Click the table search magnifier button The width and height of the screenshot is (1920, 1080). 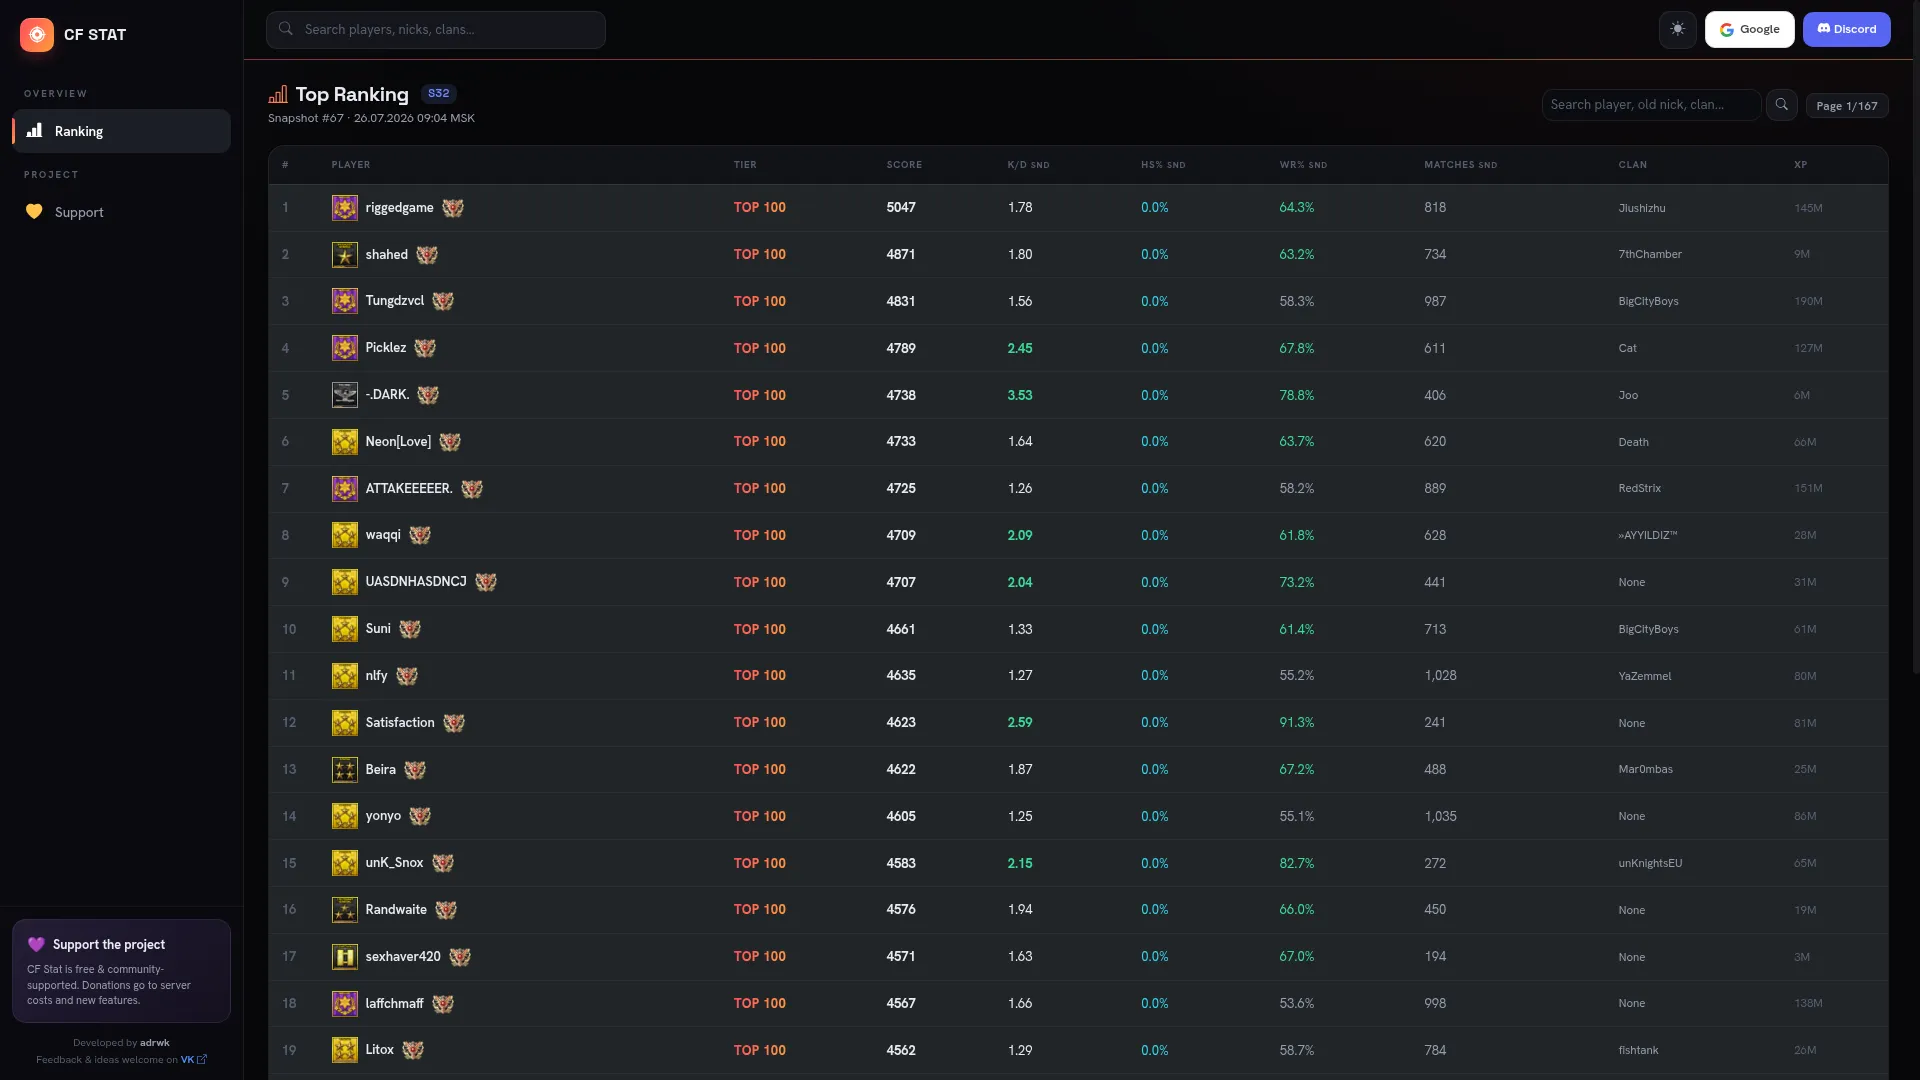click(1781, 105)
